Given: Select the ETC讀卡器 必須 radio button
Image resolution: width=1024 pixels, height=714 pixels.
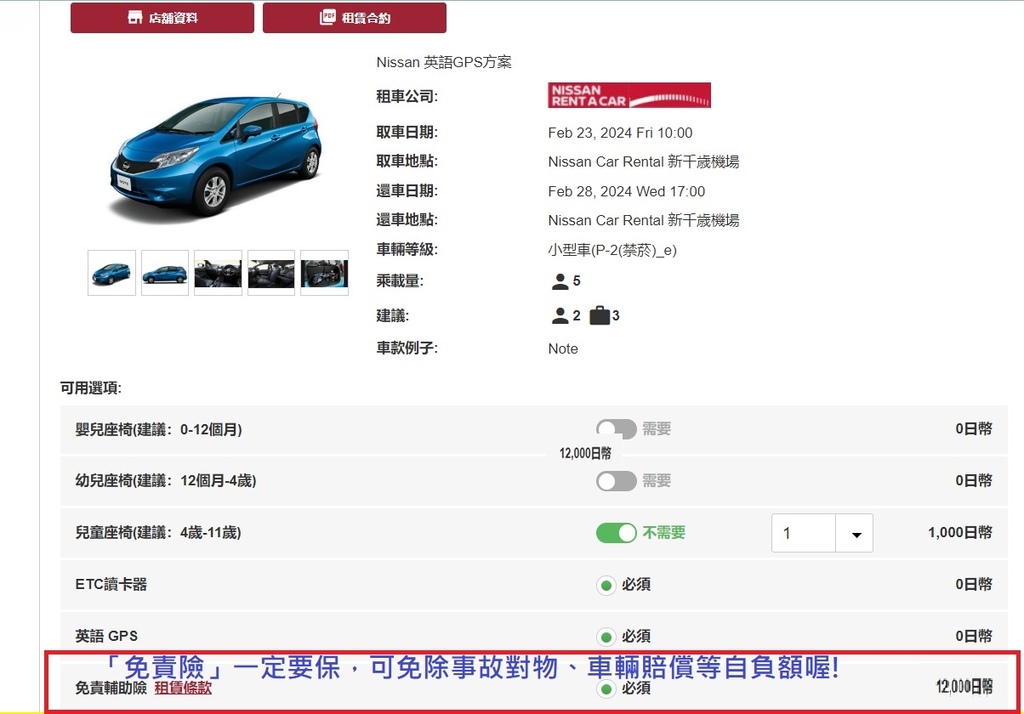Looking at the screenshot, I should point(606,585).
